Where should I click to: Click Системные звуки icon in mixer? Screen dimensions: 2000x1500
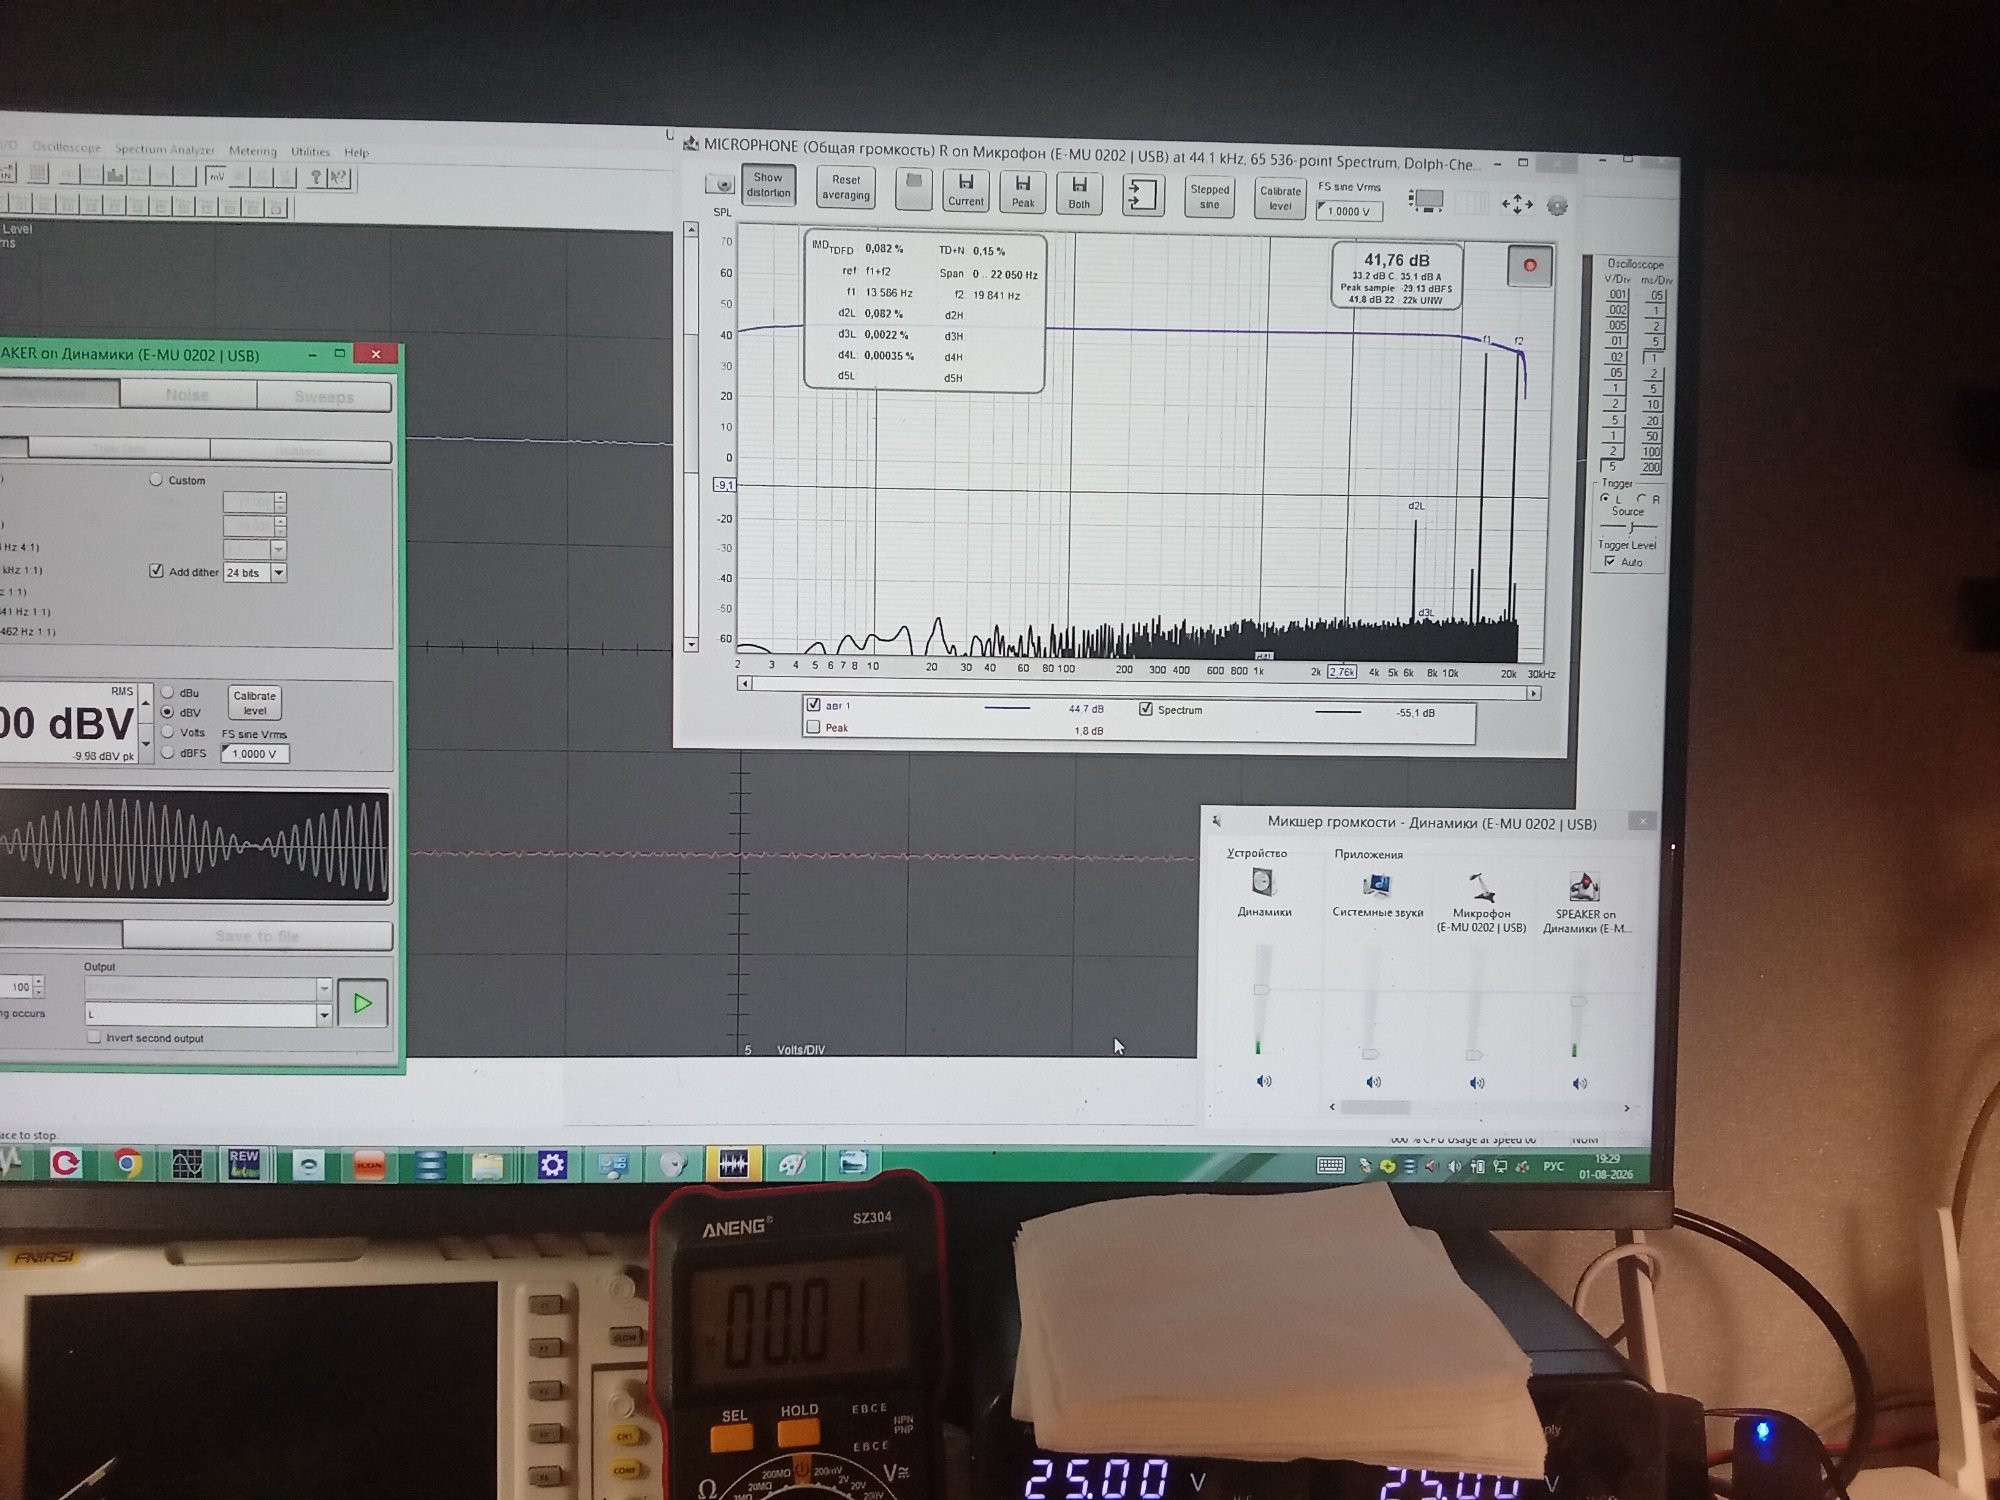1377,885
